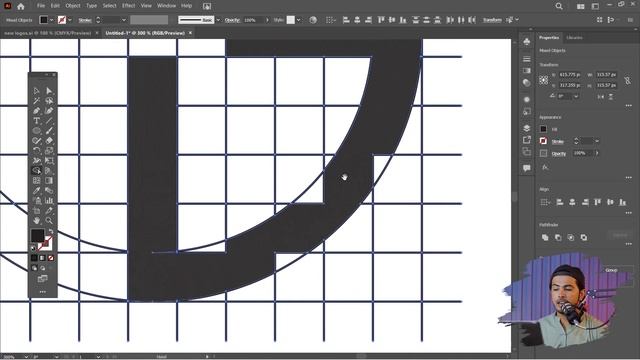This screenshot has height=360, width=640.
Task: Open the search magnifier in top bar
Action: point(559,6)
